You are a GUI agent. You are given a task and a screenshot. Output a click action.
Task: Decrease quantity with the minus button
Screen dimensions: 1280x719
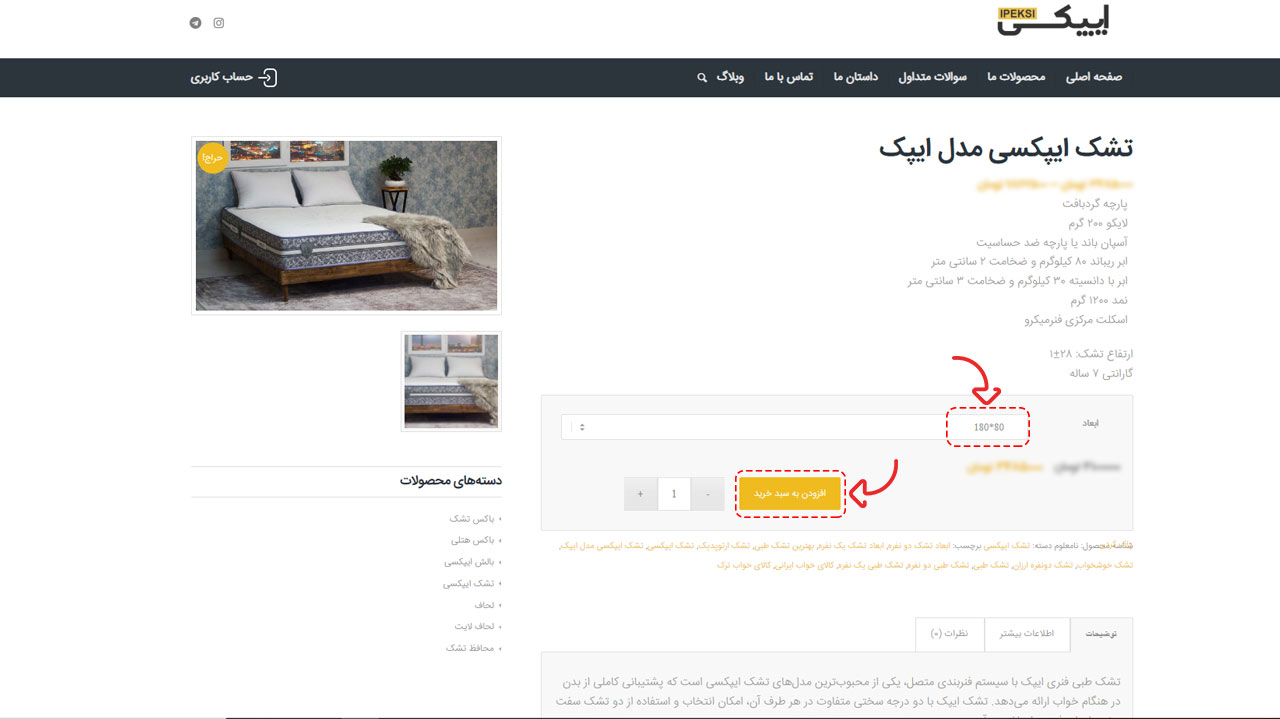(x=707, y=494)
